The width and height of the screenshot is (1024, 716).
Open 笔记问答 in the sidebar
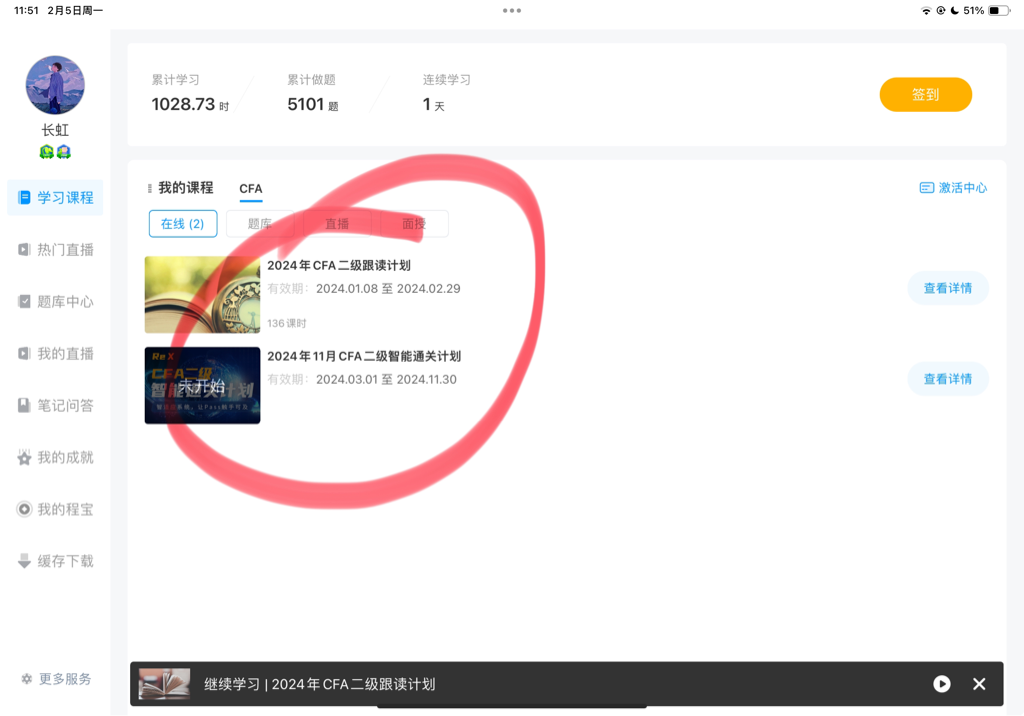[56, 405]
